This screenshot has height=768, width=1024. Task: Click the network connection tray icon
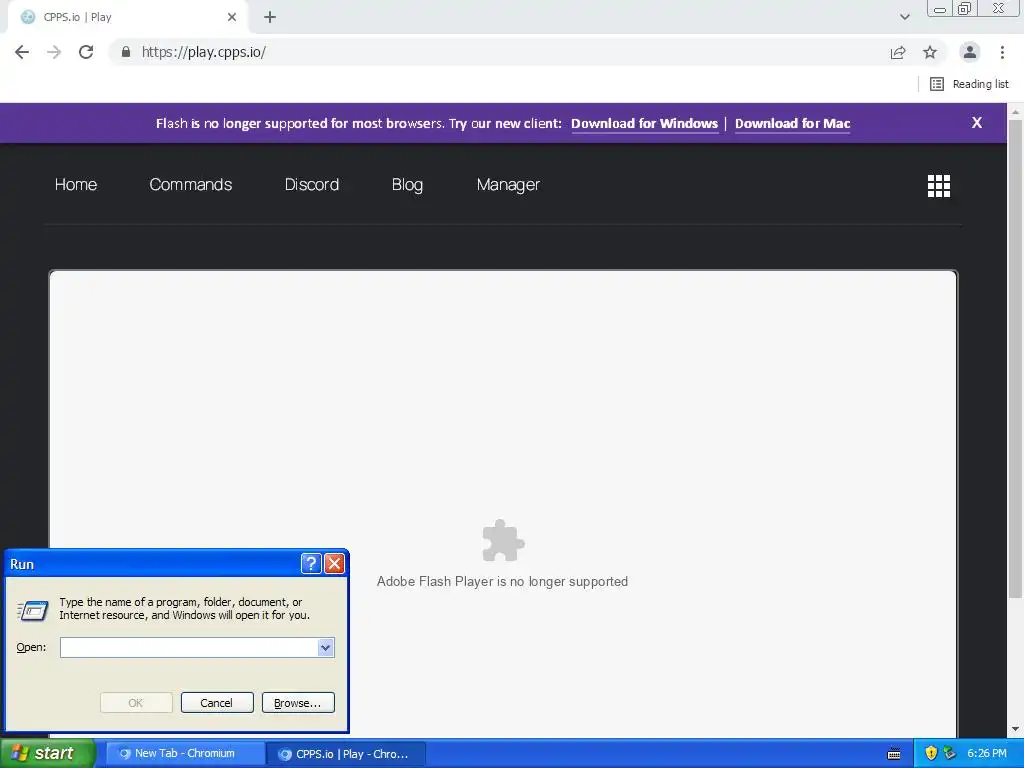click(x=950, y=753)
